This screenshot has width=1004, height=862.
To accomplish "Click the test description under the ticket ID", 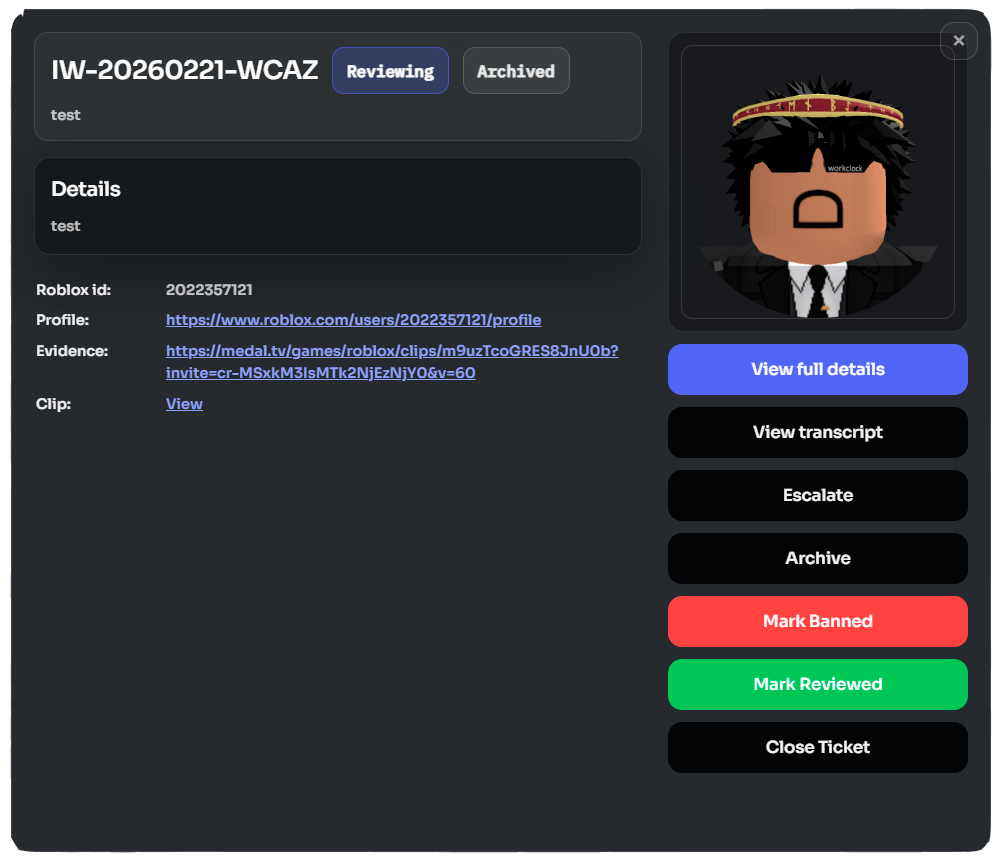I will coord(65,114).
